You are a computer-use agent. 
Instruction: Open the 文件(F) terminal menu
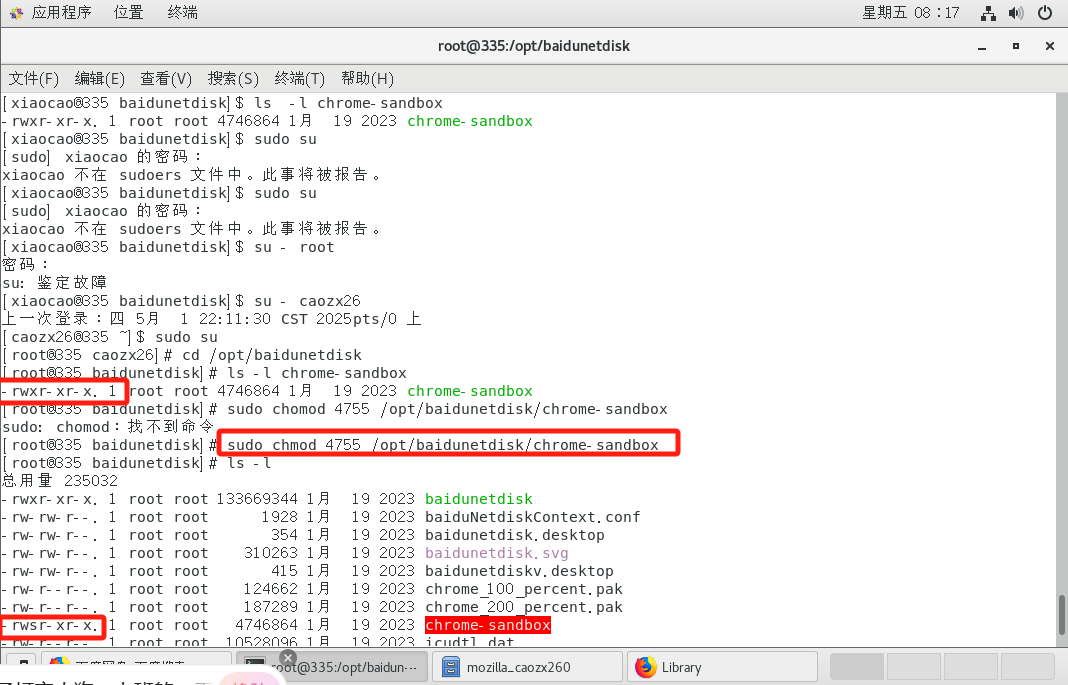[33, 78]
